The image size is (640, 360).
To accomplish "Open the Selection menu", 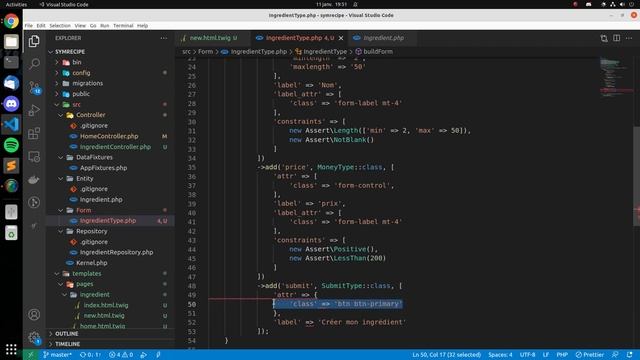I will click(x=60, y=25).
